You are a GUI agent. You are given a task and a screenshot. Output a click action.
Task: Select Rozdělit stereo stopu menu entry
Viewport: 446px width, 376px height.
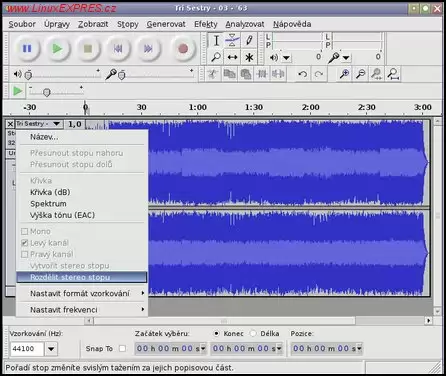coord(82,277)
